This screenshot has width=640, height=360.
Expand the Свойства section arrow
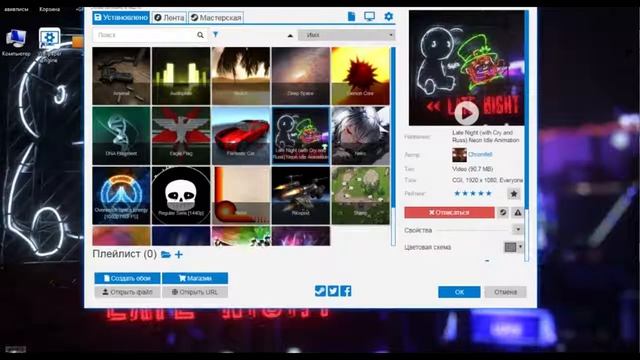pyautogui.click(x=518, y=229)
